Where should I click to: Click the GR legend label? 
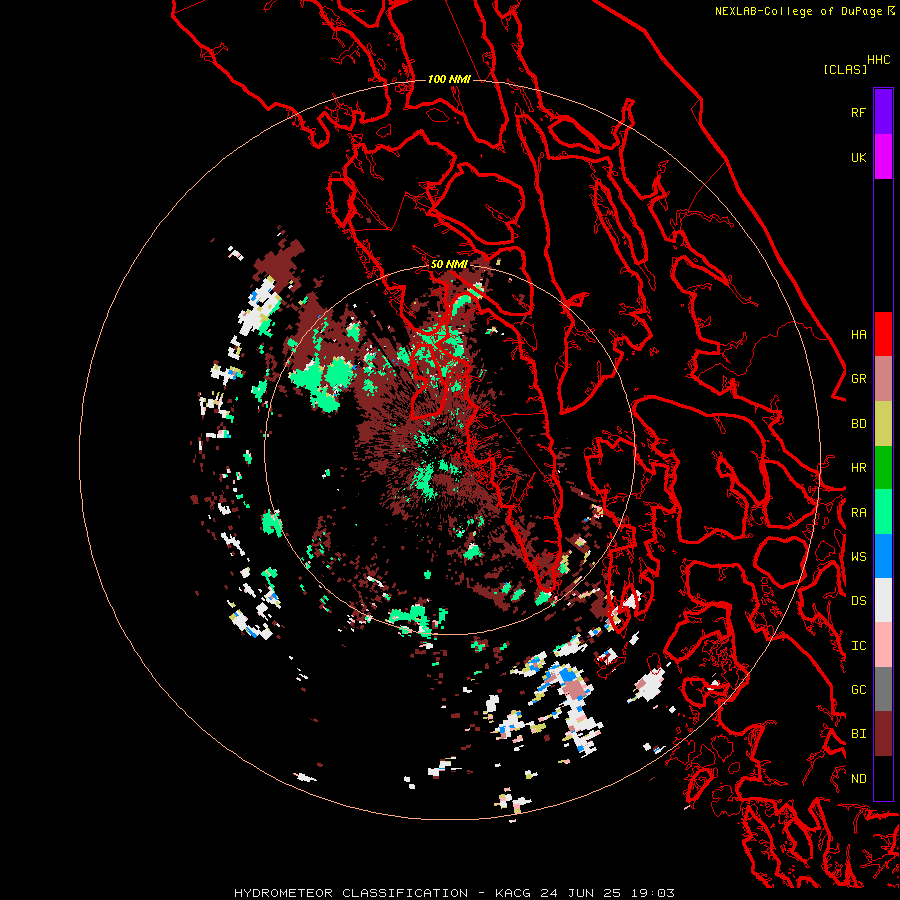tap(858, 379)
